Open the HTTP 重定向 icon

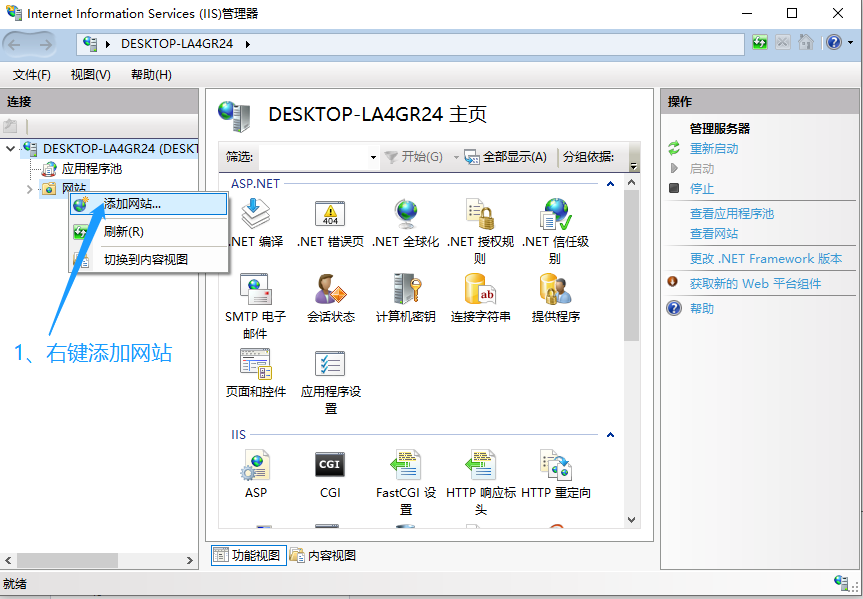(555, 466)
